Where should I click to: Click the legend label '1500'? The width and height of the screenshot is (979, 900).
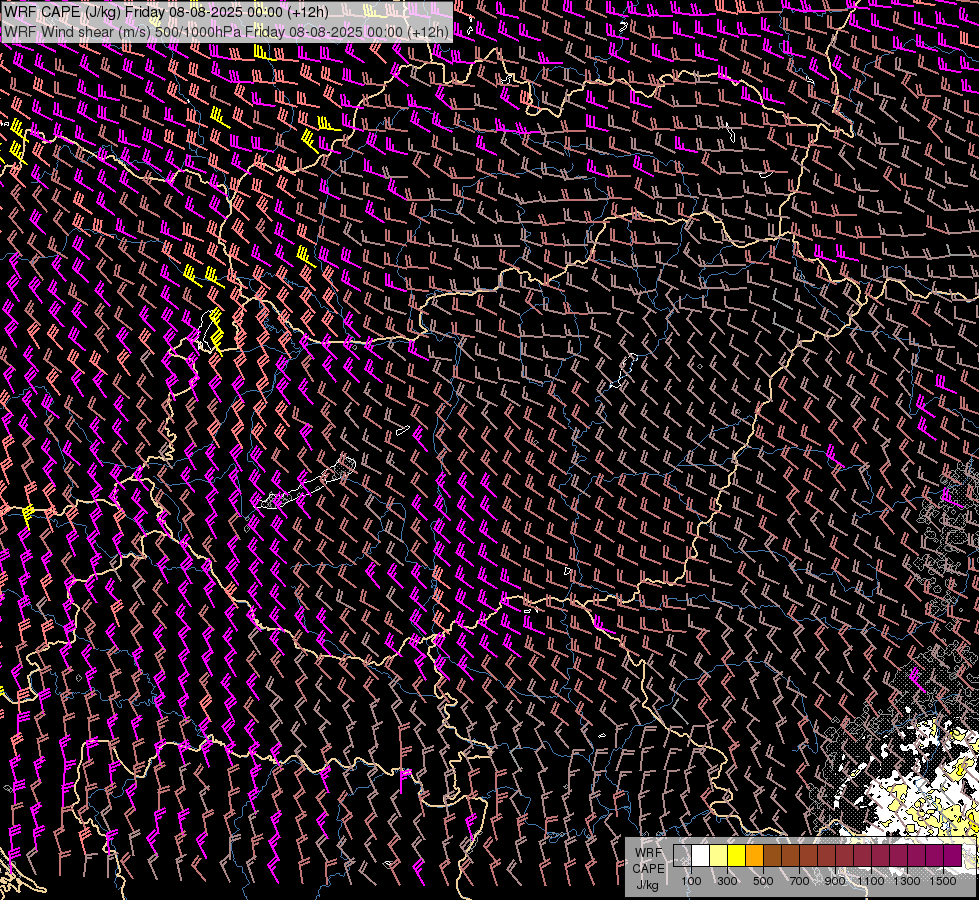[x=943, y=881]
